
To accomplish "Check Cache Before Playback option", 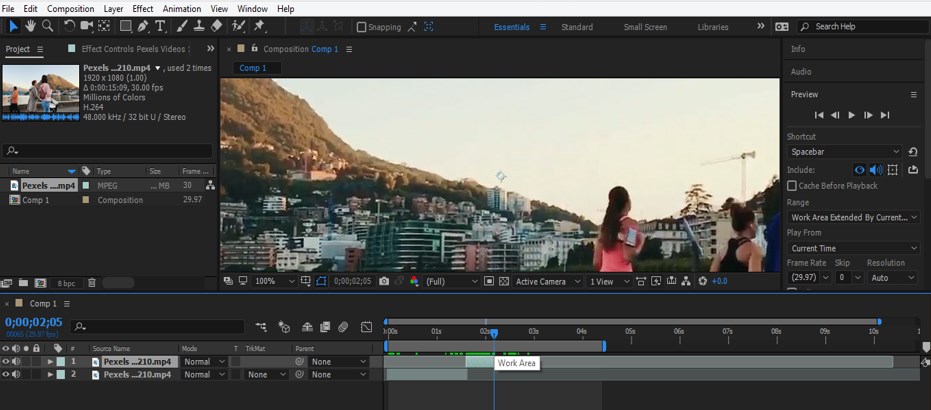I will pos(792,186).
